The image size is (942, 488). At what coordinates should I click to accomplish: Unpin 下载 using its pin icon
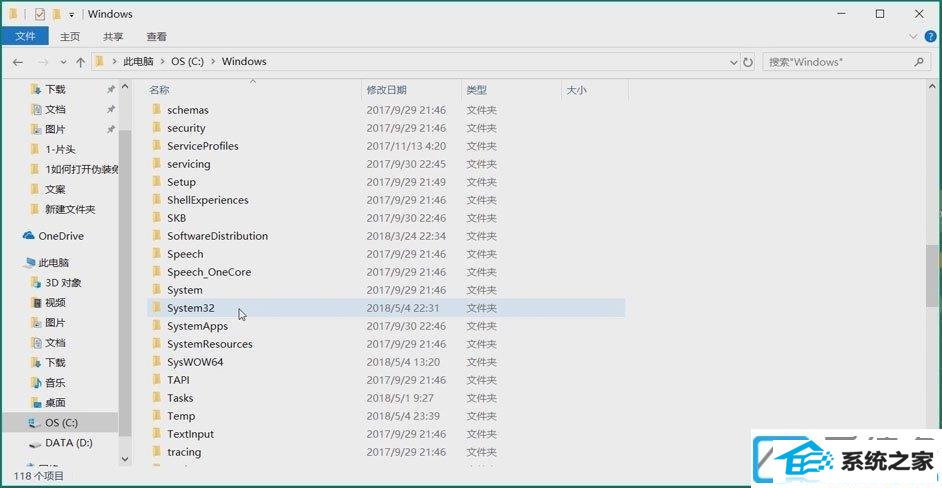point(111,90)
